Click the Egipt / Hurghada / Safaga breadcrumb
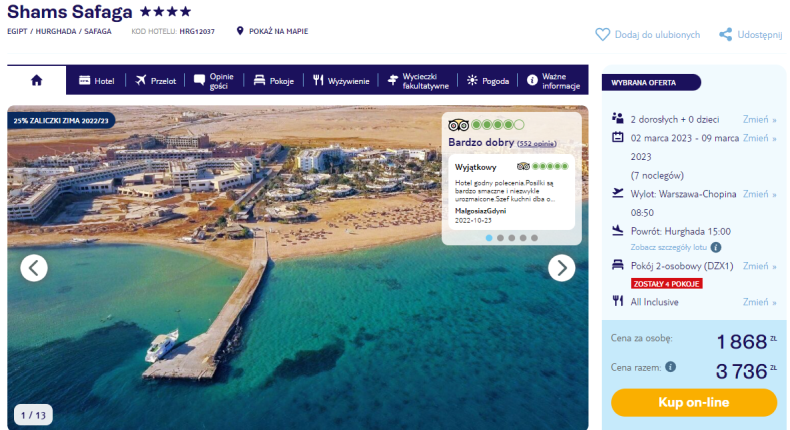Viewport: 790px width, 430px height. 59,31
